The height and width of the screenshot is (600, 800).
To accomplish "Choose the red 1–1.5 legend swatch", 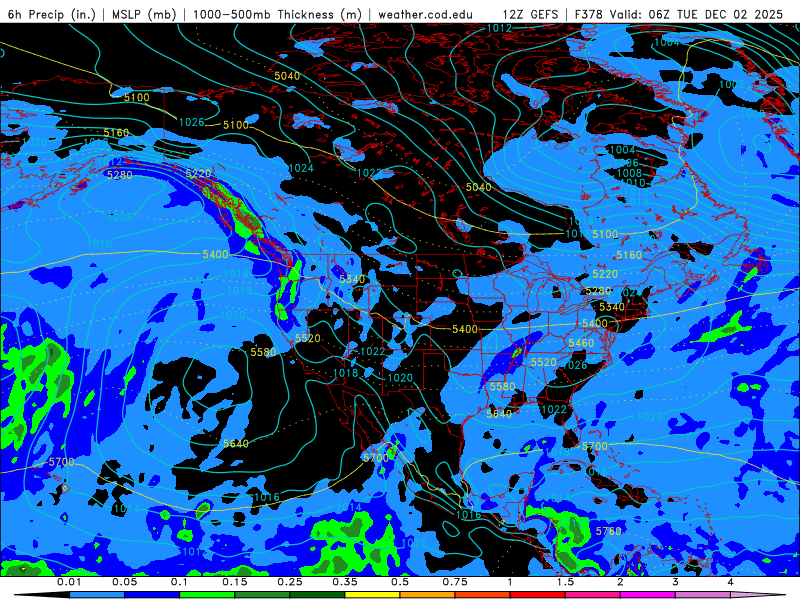I will 537,595.
